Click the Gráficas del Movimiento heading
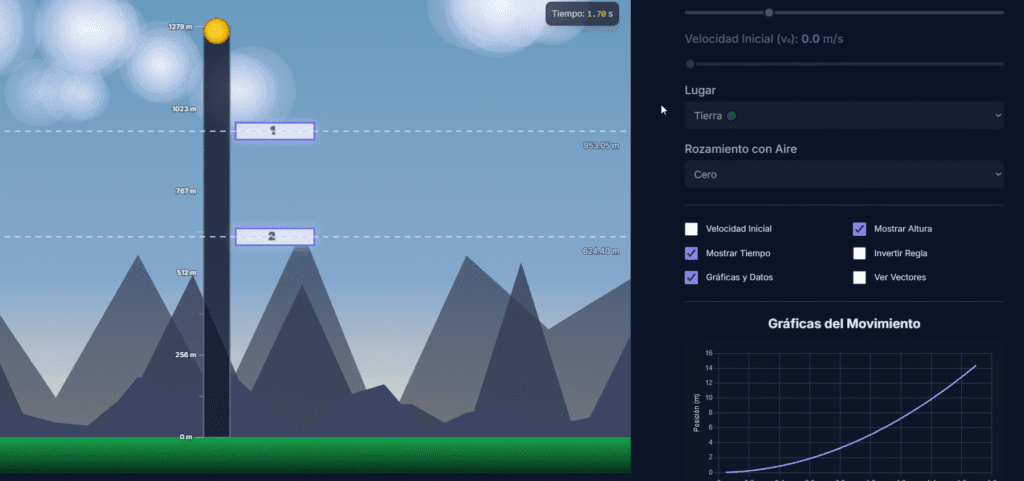 (843, 324)
